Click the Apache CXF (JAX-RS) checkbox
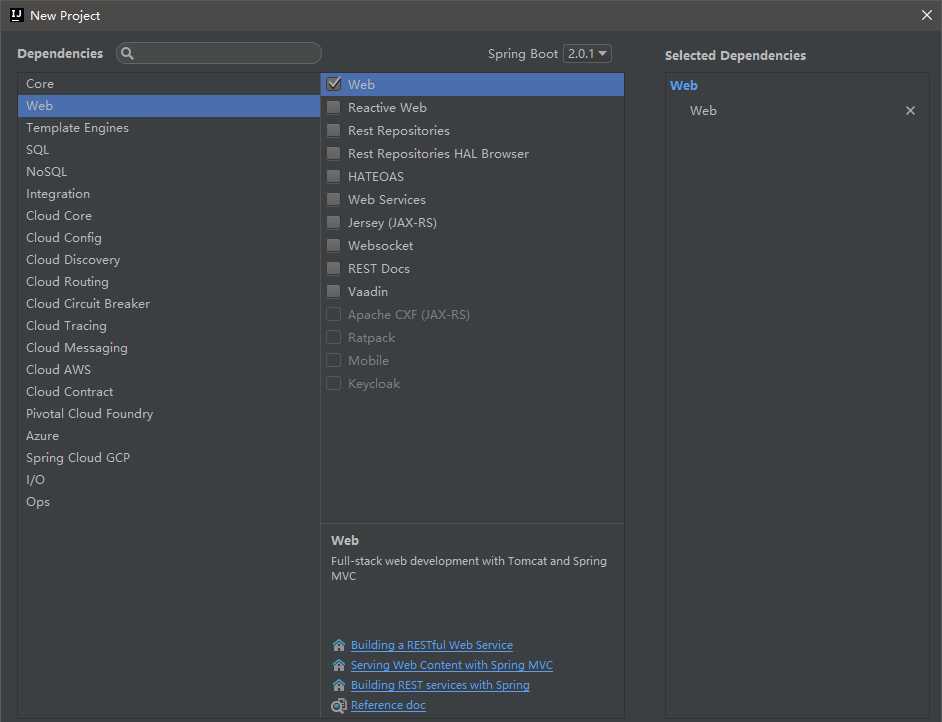Screen dimensions: 942x722 [x=333, y=315]
